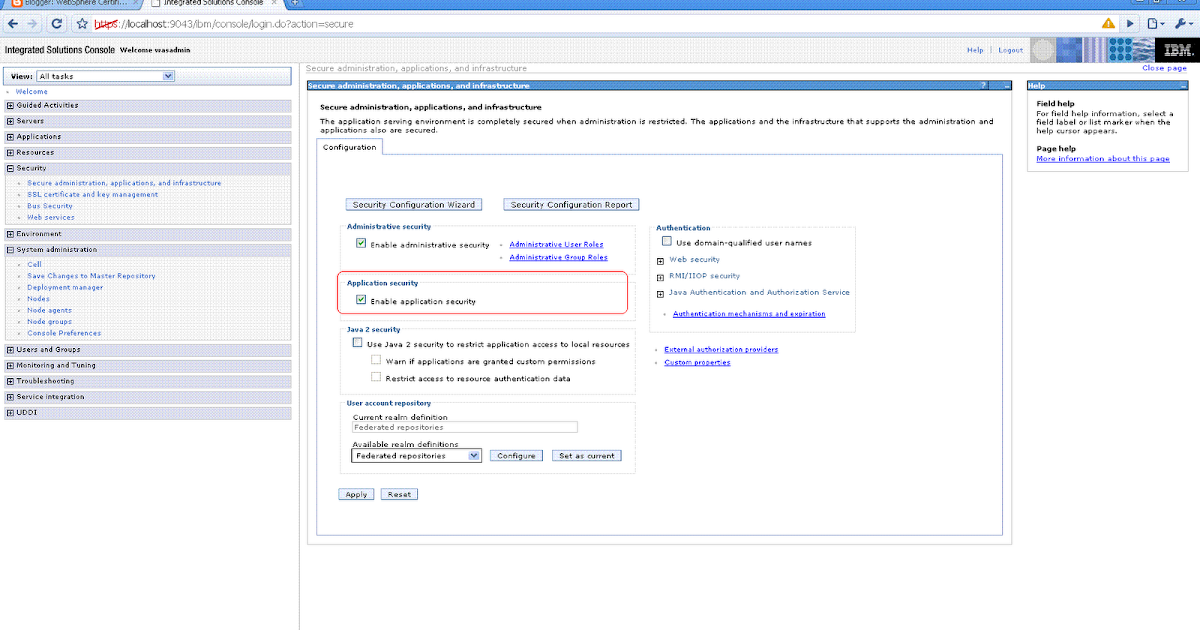Click Help link in console header
The height and width of the screenshot is (630, 1200).
click(975, 50)
